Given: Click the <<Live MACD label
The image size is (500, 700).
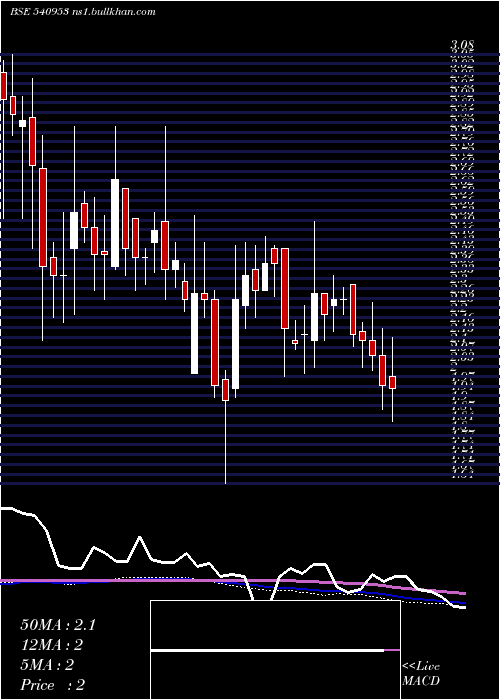Looking at the screenshot, I should click(x=421, y=674).
